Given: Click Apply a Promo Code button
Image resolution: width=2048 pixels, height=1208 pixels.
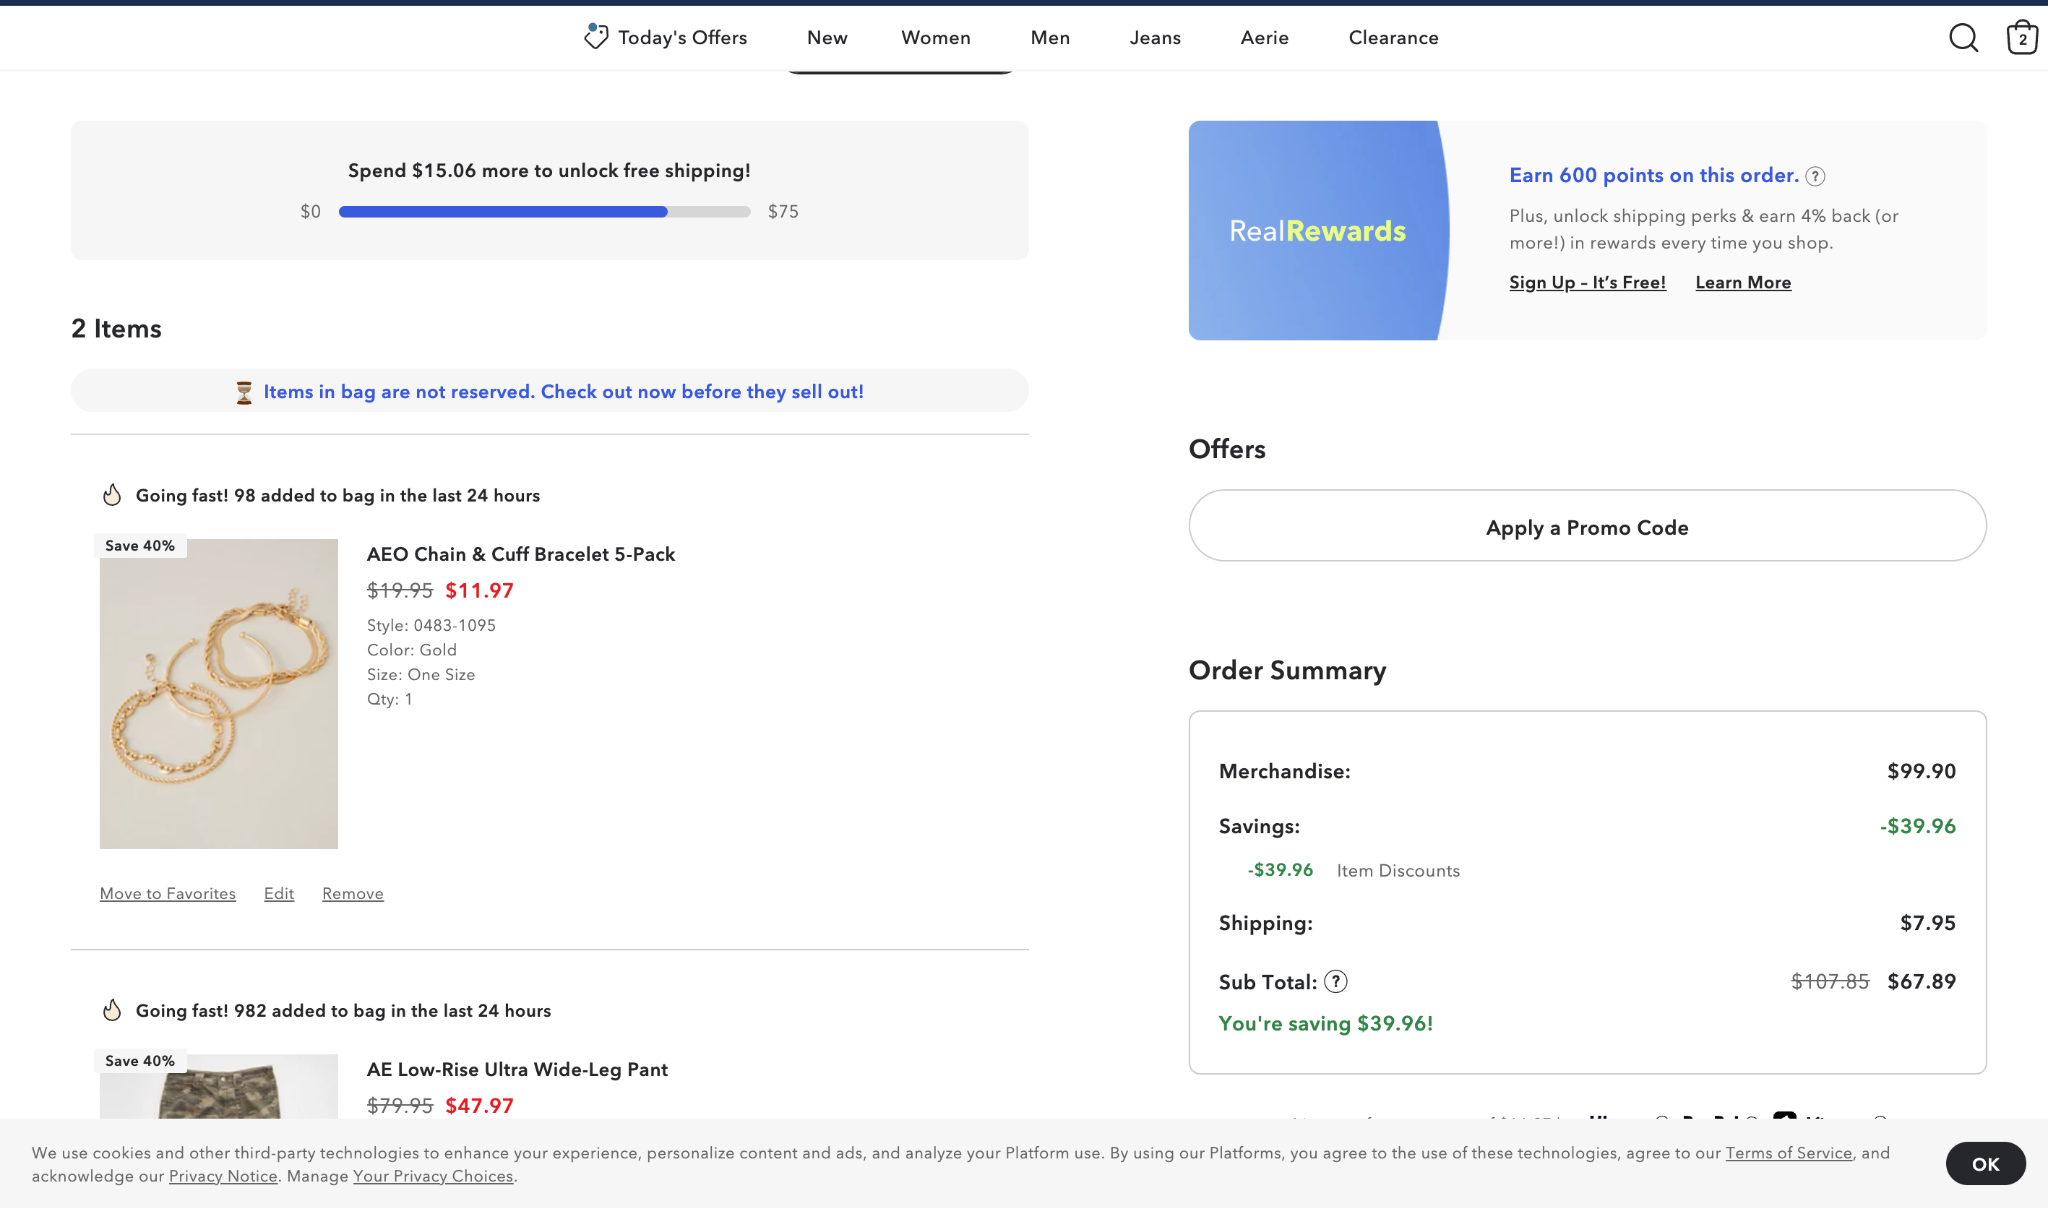Looking at the screenshot, I should click(x=1587, y=526).
